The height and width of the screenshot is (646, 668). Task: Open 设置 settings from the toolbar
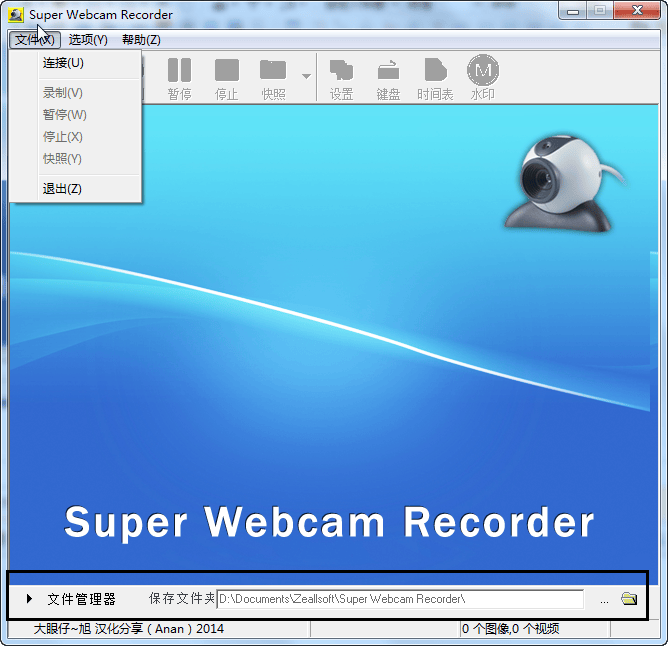pyautogui.click(x=341, y=78)
